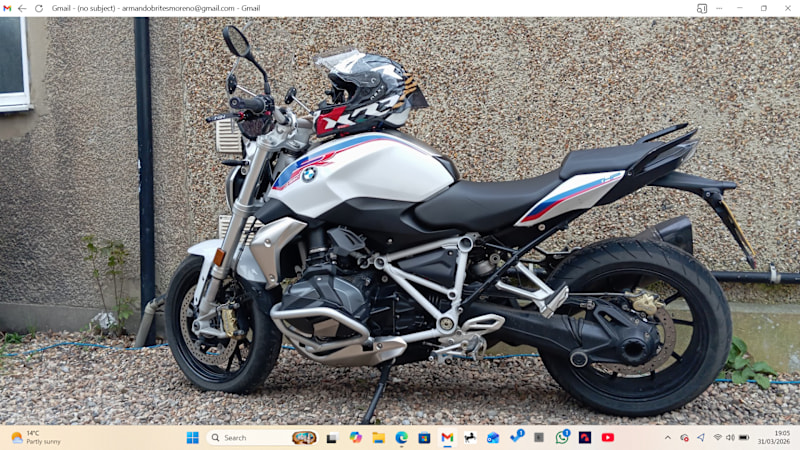The image size is (800, 450).
Task: Click the volume speaker icon in the tray
Action: coord(730,437)
